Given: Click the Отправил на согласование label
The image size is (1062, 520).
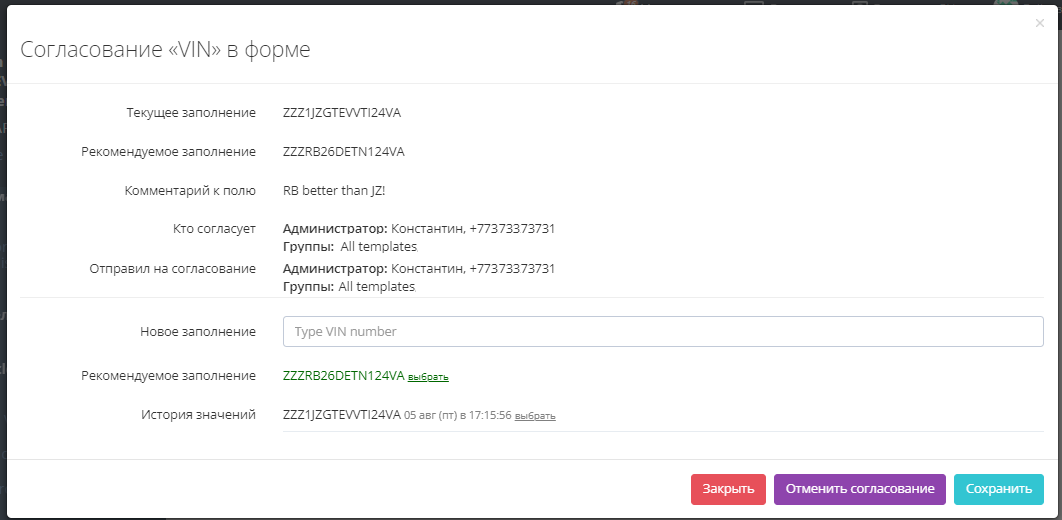Looking at the screenshot, I should point(172,268).
